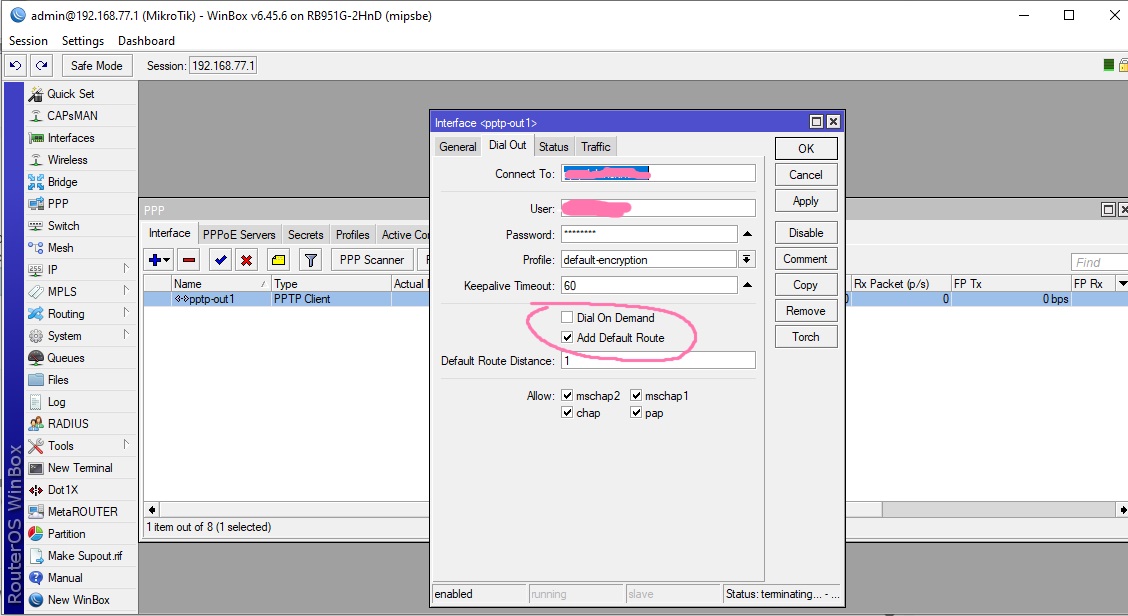Open the Wireless section
Screen dimensions: 1128x616
click(68, 160)
